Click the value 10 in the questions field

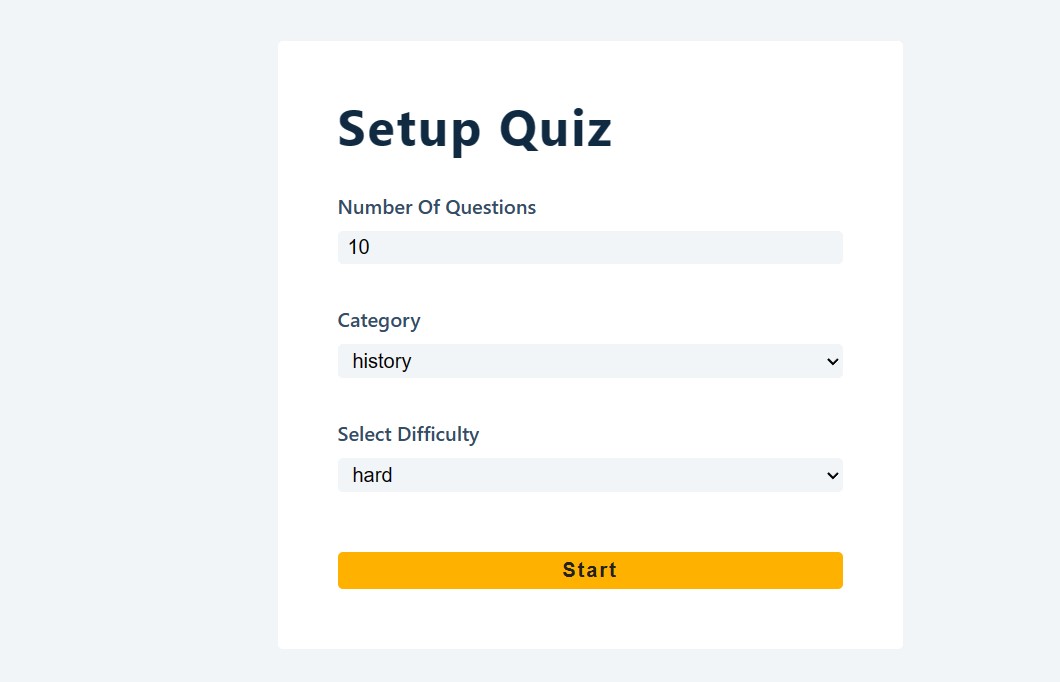(x=359, y=247)
